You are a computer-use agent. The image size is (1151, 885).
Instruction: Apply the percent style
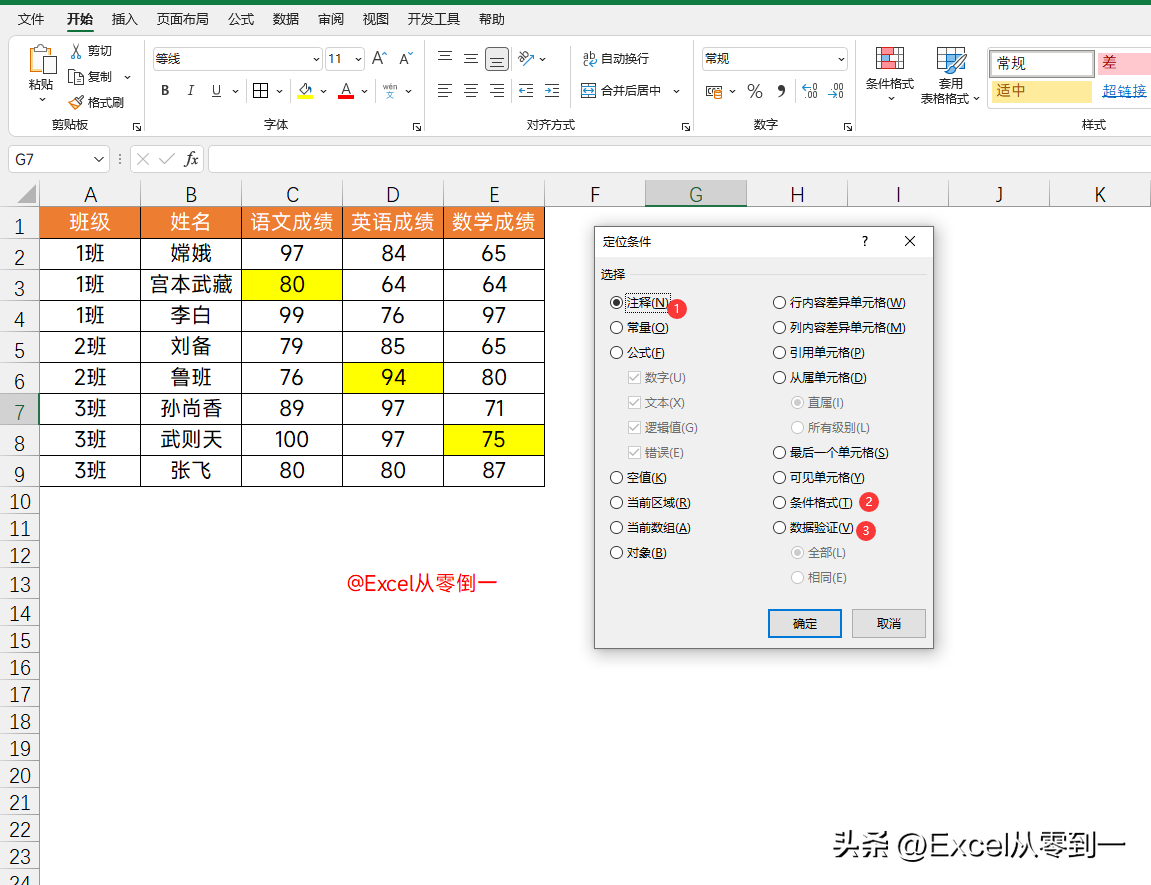pyautogui.click(x=755, y=91)
